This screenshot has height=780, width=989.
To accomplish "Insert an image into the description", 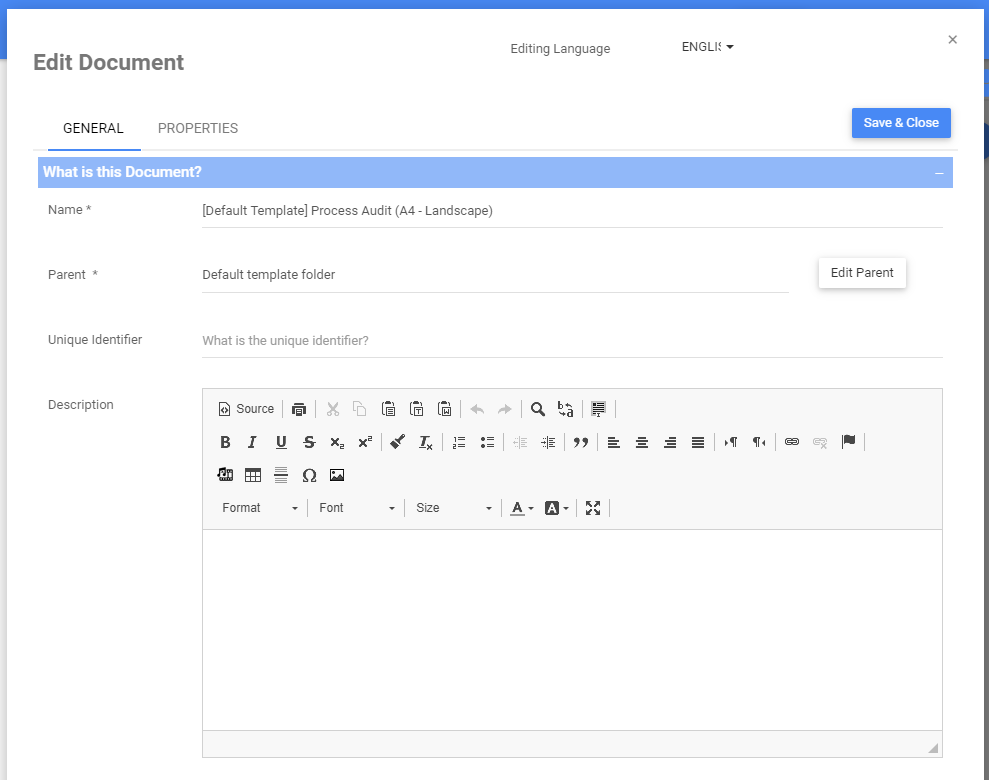I will pos(337,475).
